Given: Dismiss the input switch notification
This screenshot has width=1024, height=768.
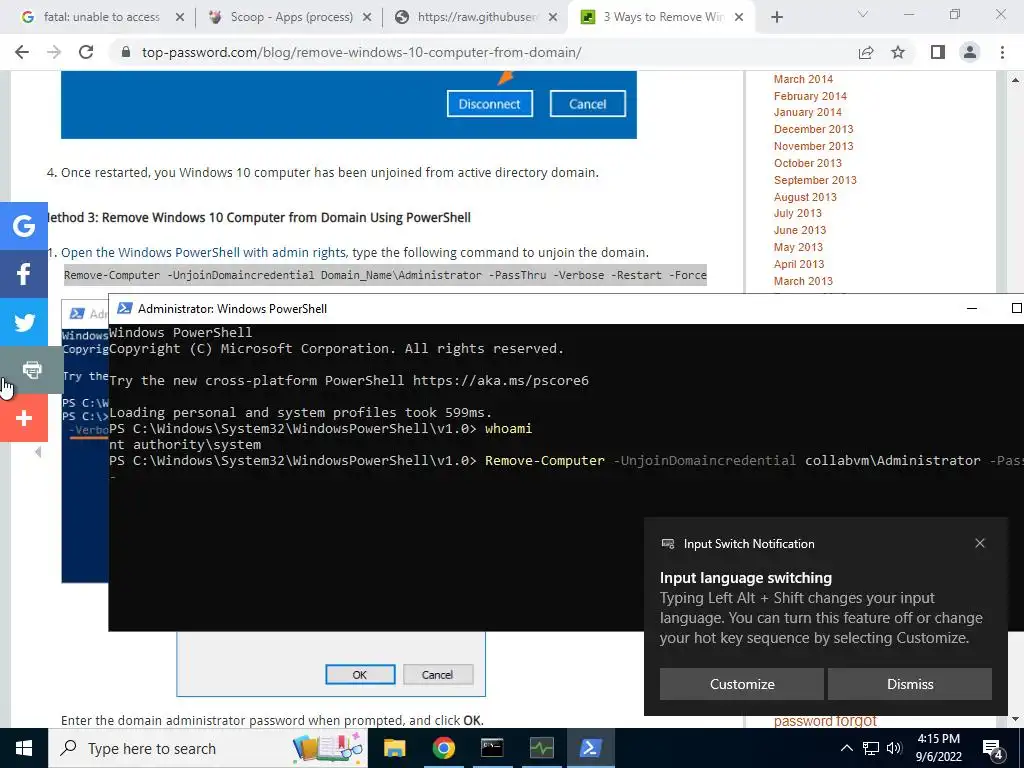Looking at the screenshot, I should (910, 684).
